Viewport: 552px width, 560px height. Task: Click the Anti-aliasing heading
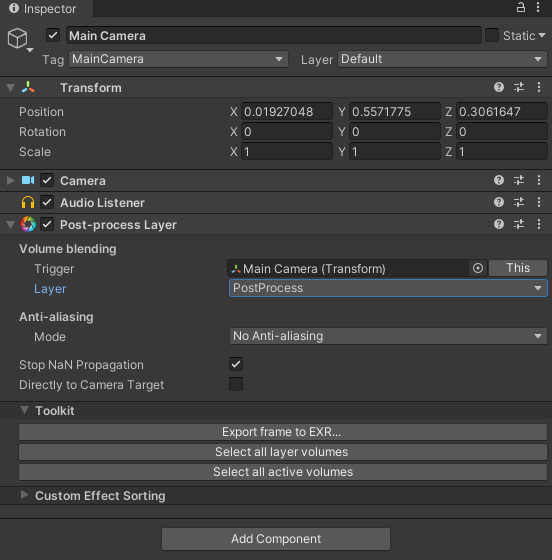click(56, 317)
